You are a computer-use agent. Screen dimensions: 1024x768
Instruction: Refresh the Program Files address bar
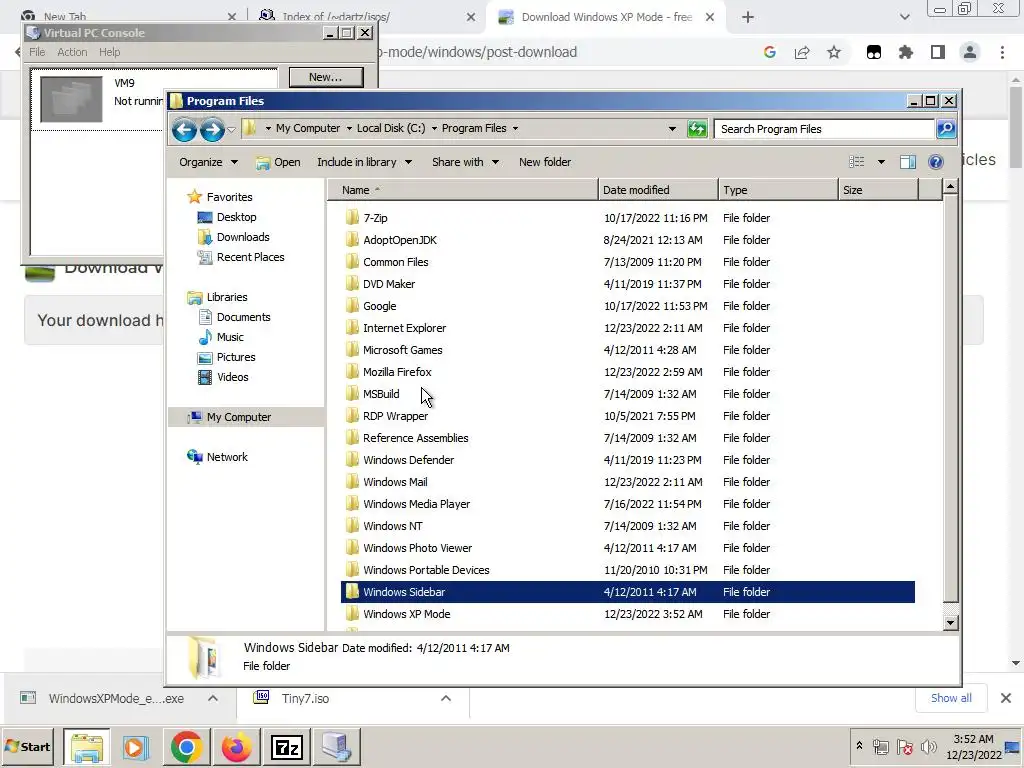tap(697, 129)
